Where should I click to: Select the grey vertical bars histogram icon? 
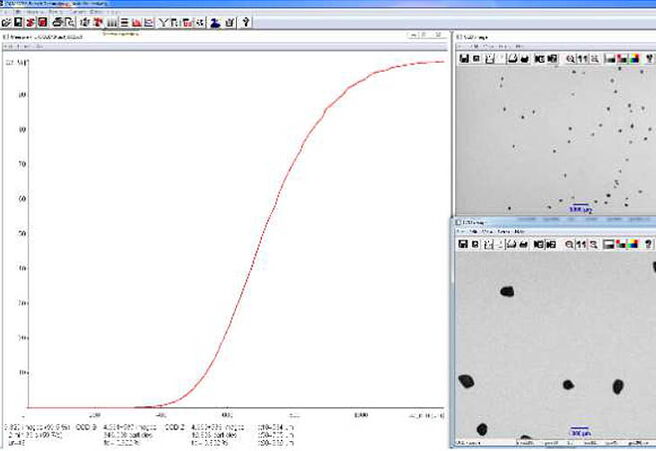tap(112, 23)
